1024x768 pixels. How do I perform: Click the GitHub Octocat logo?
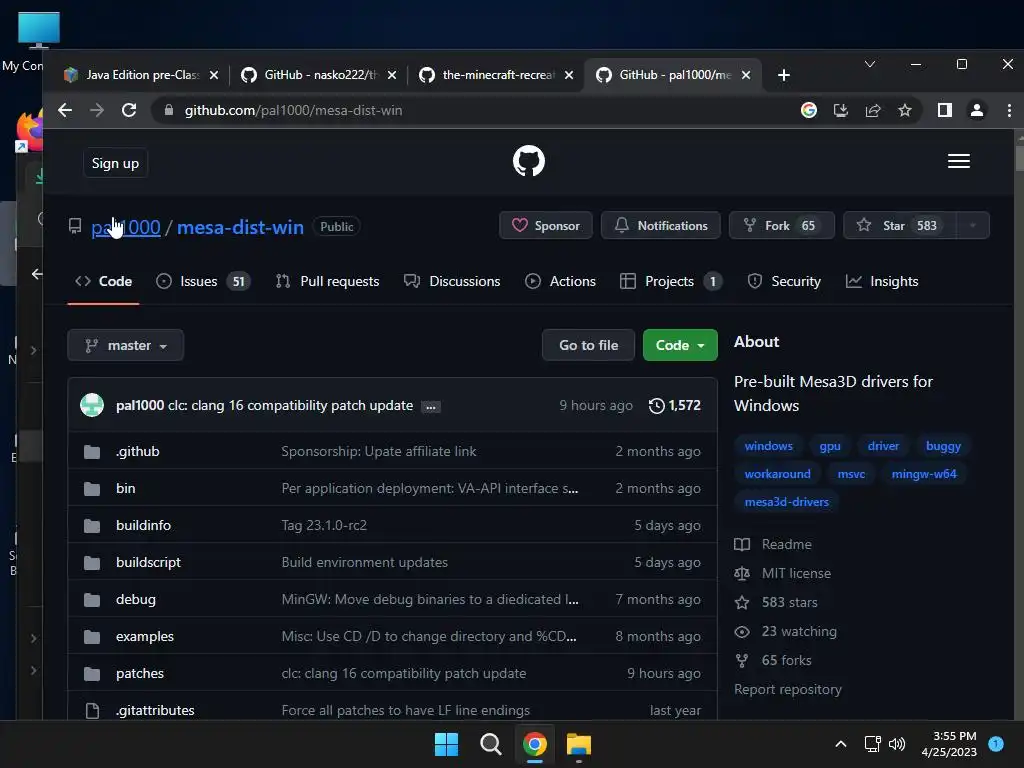click(x=528, y=161)
